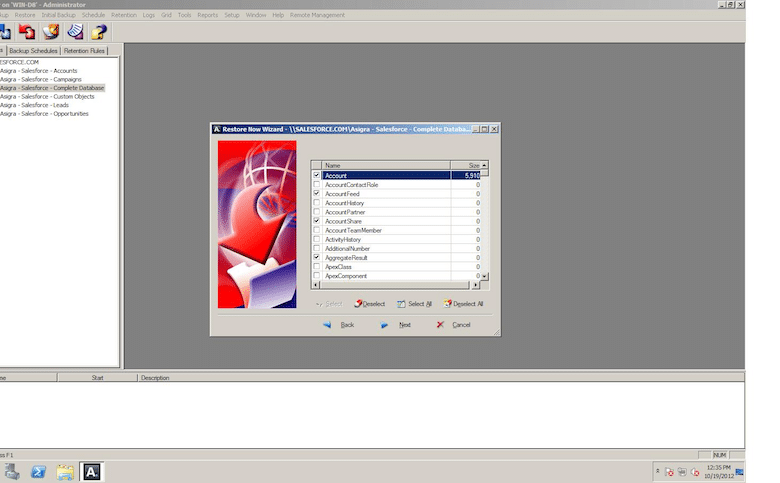Click the Description column header in log panel
The height and width of the screenshot is (483, 780).
[441, 378]
